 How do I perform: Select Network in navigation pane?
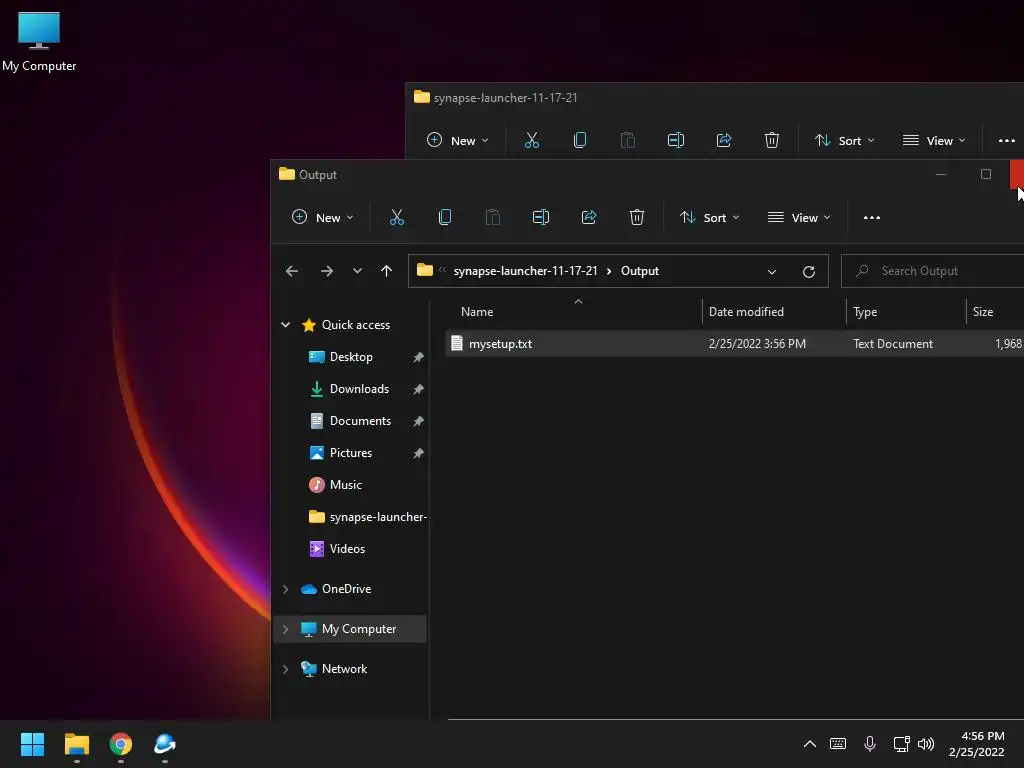point(344,669)
